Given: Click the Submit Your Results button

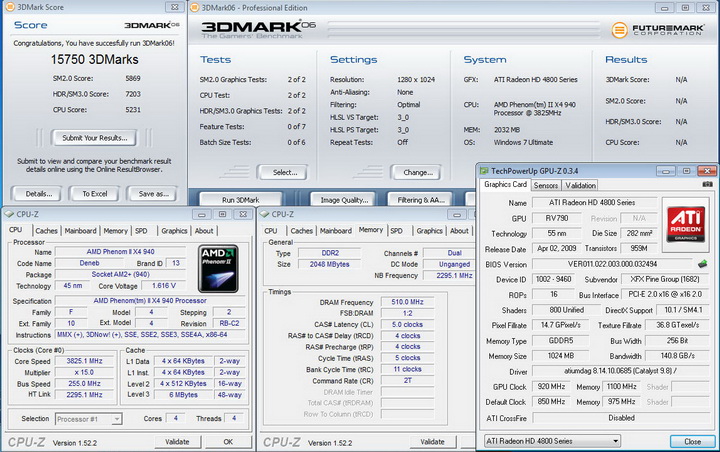Looking at the screenshot, I should point(95,138).
